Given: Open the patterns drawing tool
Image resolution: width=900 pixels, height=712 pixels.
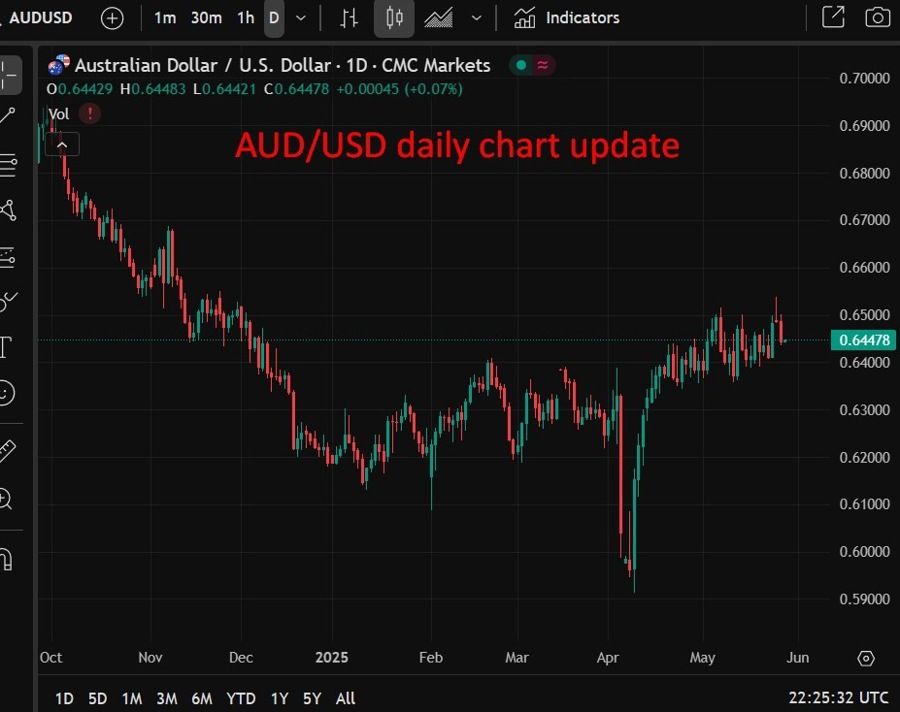Looking at the screenshot, I should point(8,210).
